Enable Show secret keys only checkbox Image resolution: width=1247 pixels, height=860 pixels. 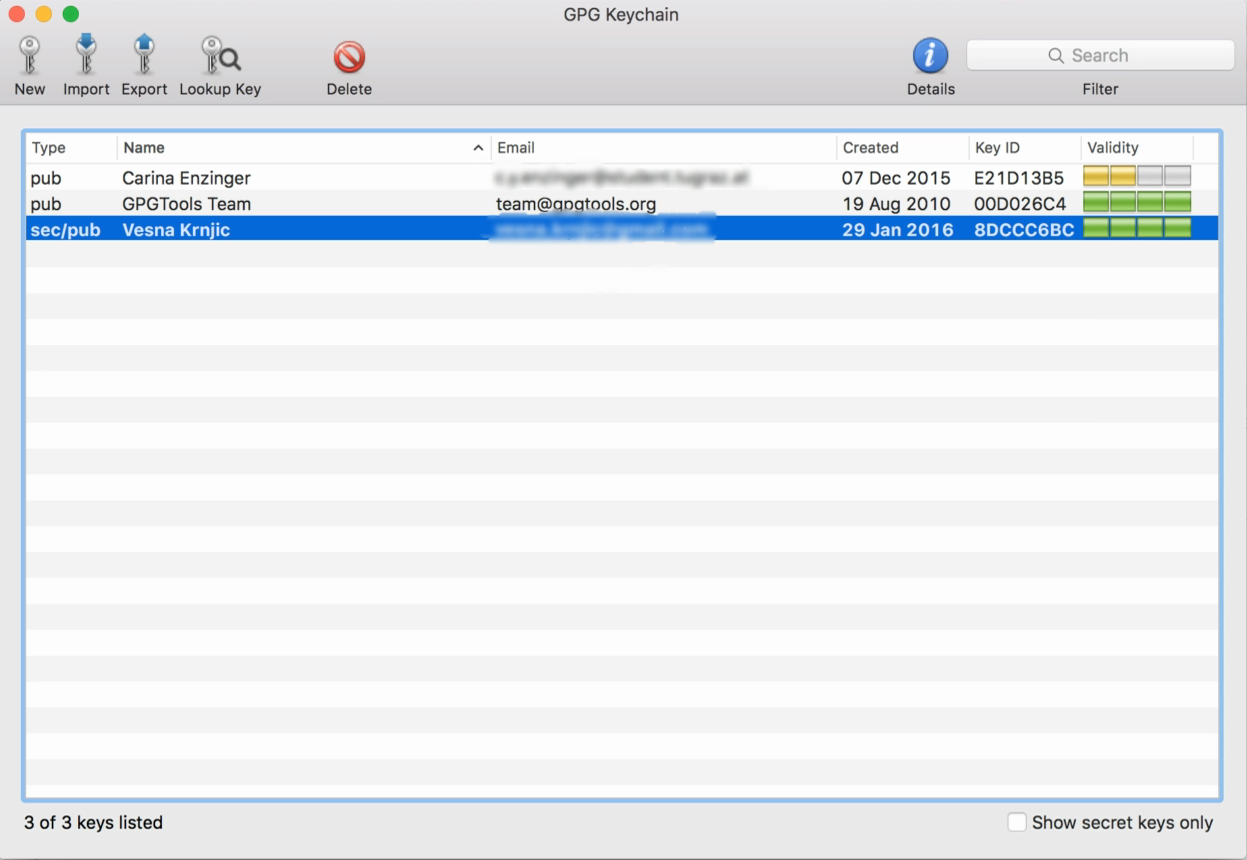click(1017, 822)
